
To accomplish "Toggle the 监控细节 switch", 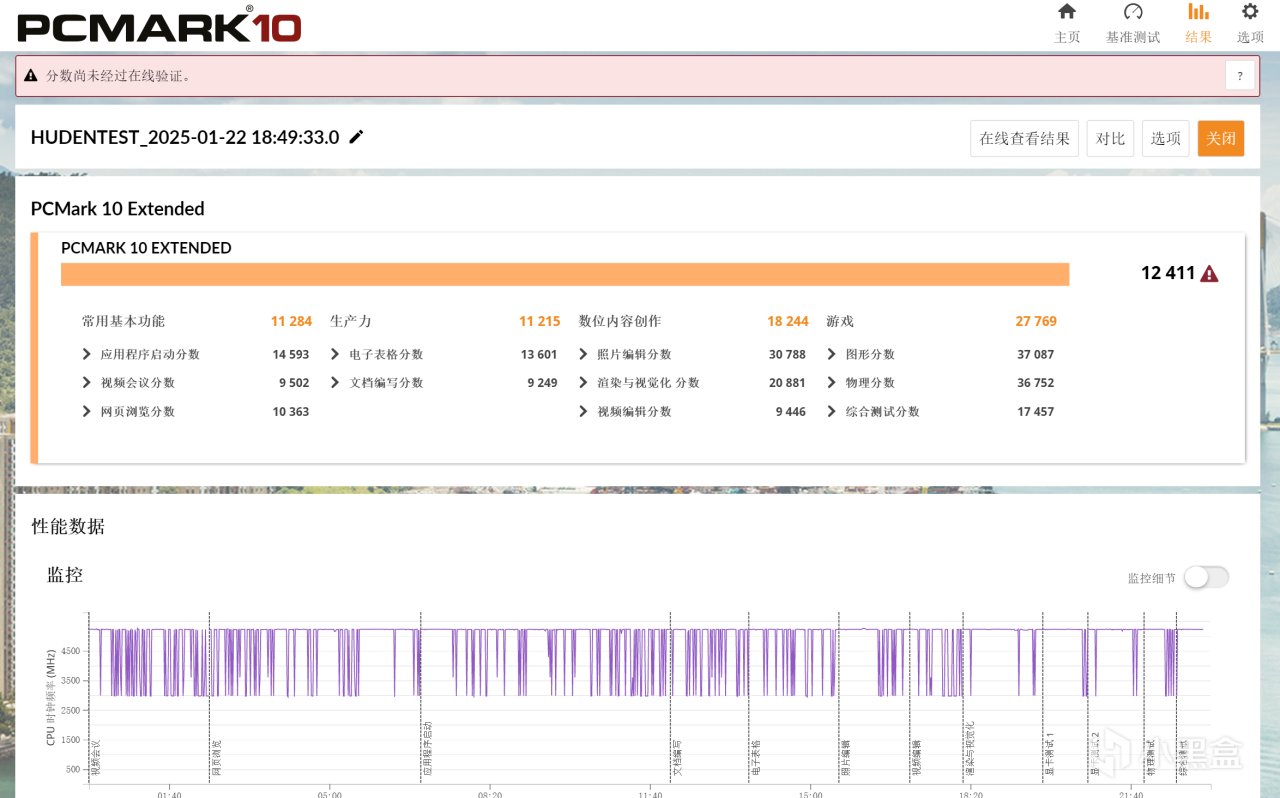I will [x=1206, y=577].
